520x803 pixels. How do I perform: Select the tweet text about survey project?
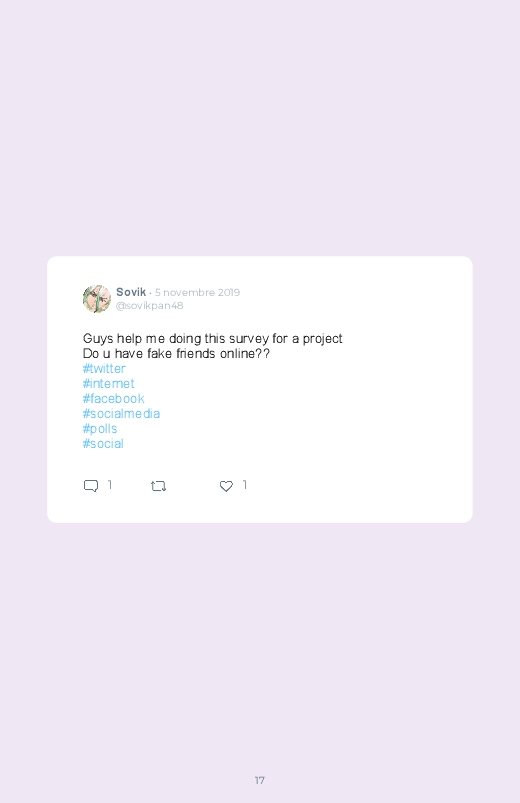click(x=213, y=339)
